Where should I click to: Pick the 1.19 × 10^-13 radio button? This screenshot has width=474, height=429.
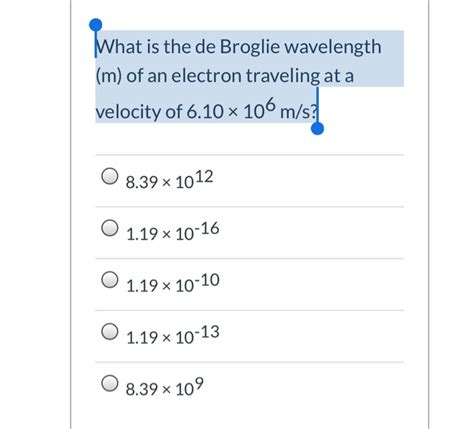pos(110,331)
